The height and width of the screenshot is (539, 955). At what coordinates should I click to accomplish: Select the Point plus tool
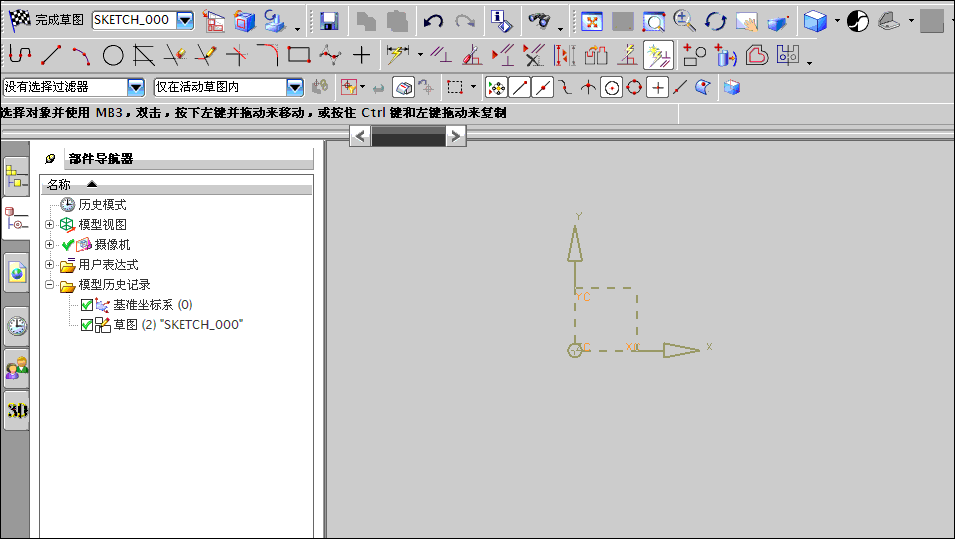362,55
